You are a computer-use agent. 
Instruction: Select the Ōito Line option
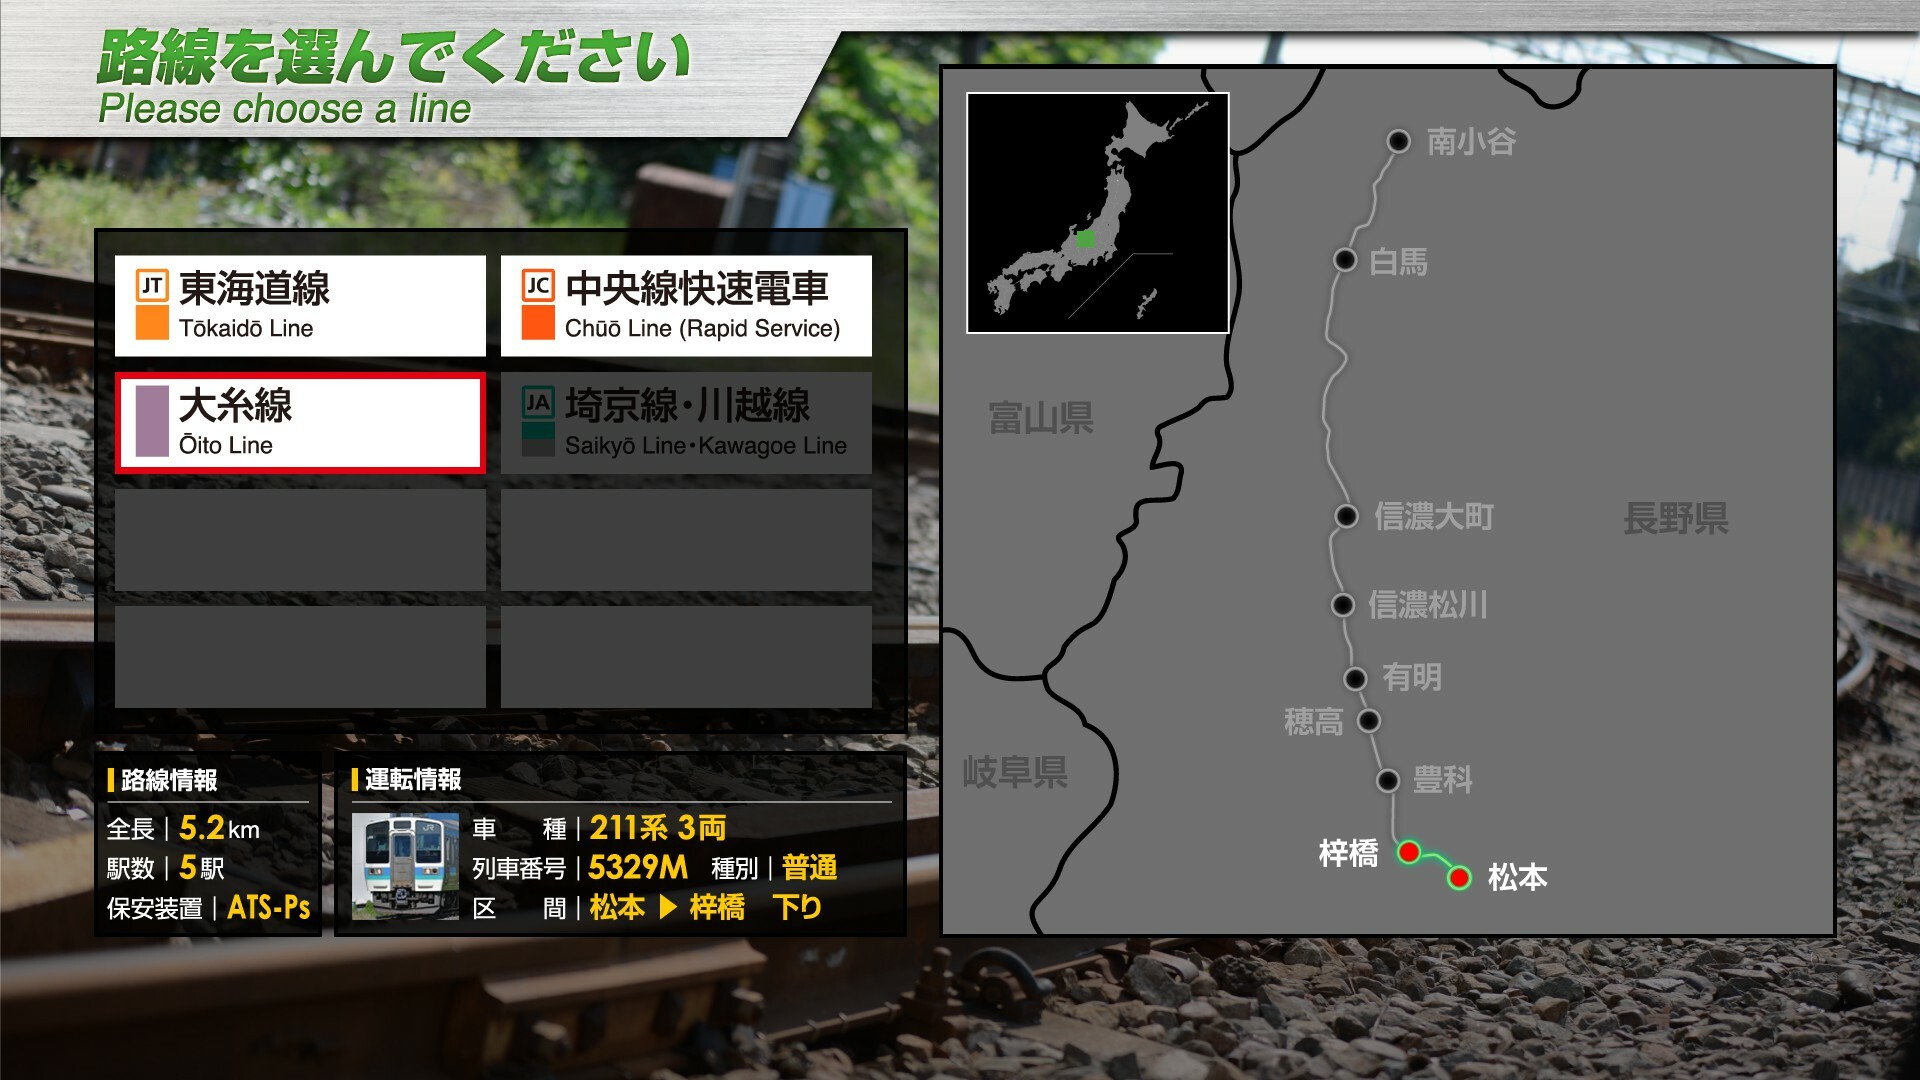click(x=299, y=422)
